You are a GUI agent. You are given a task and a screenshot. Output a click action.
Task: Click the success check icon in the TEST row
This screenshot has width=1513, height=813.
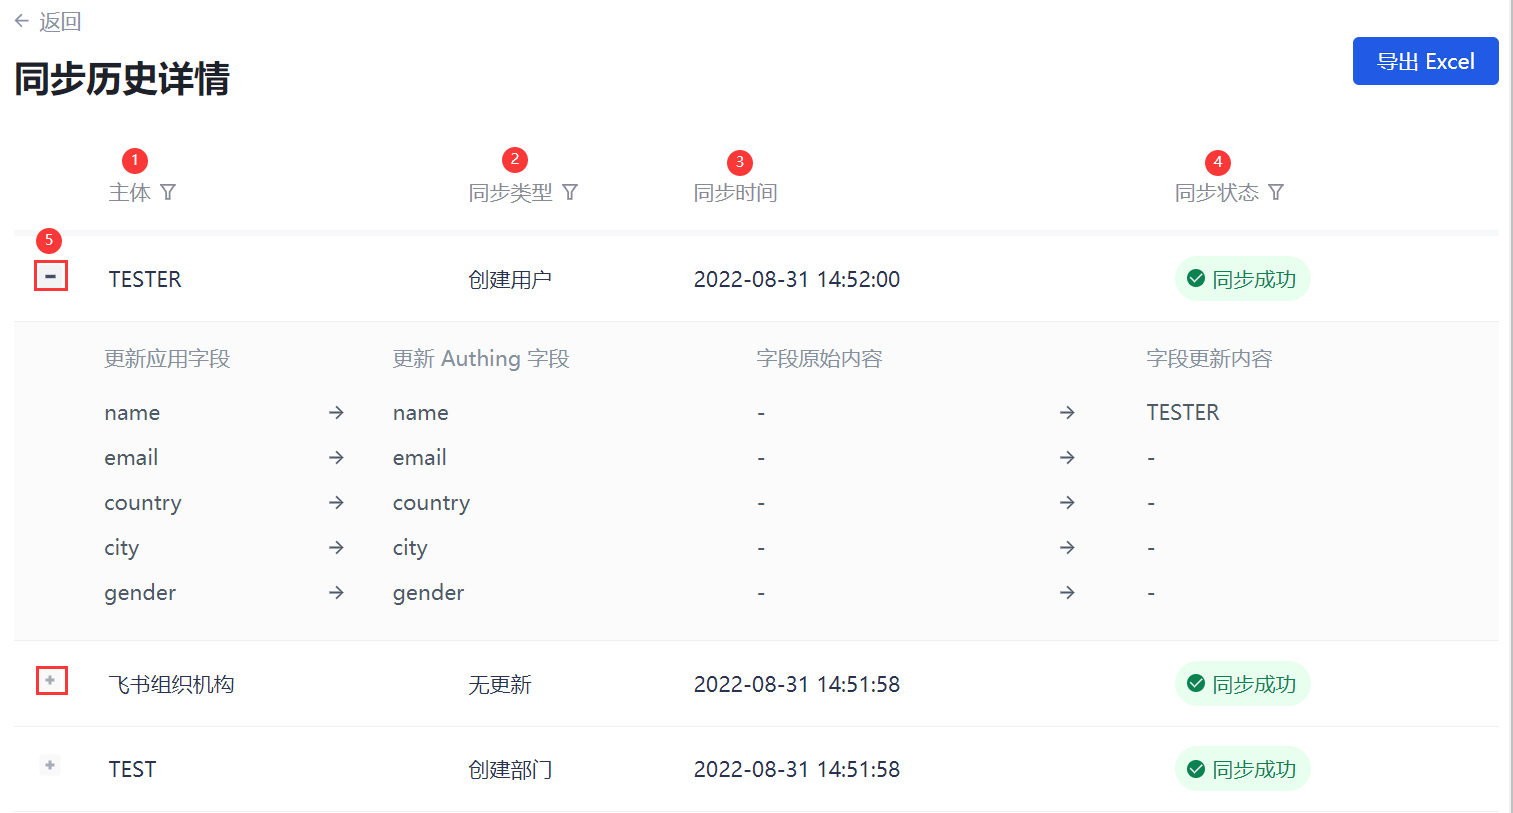tap(1195, 769)
